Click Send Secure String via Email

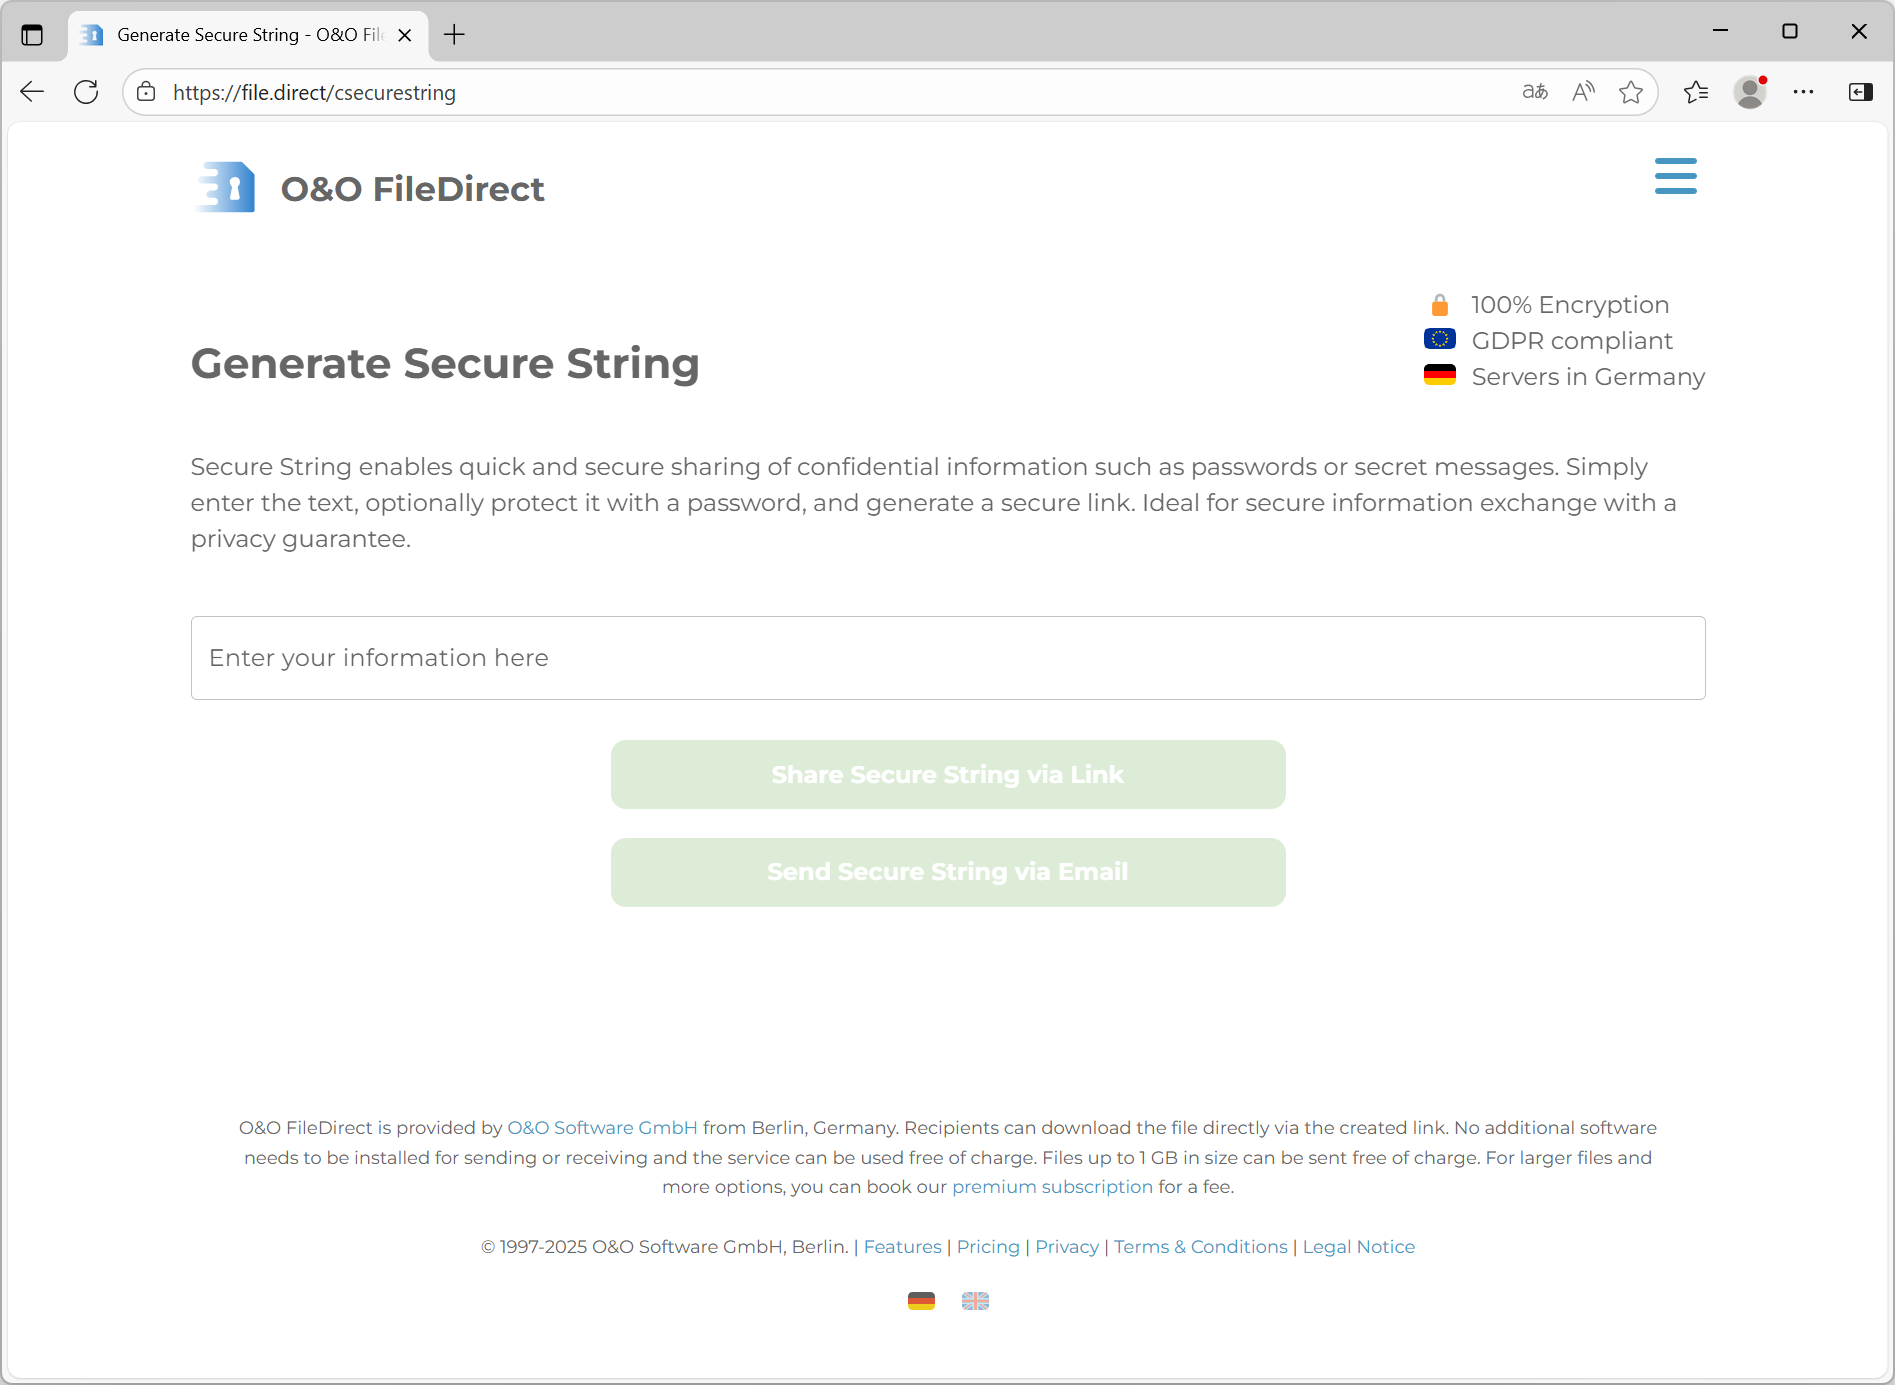(x=947, y=872)
